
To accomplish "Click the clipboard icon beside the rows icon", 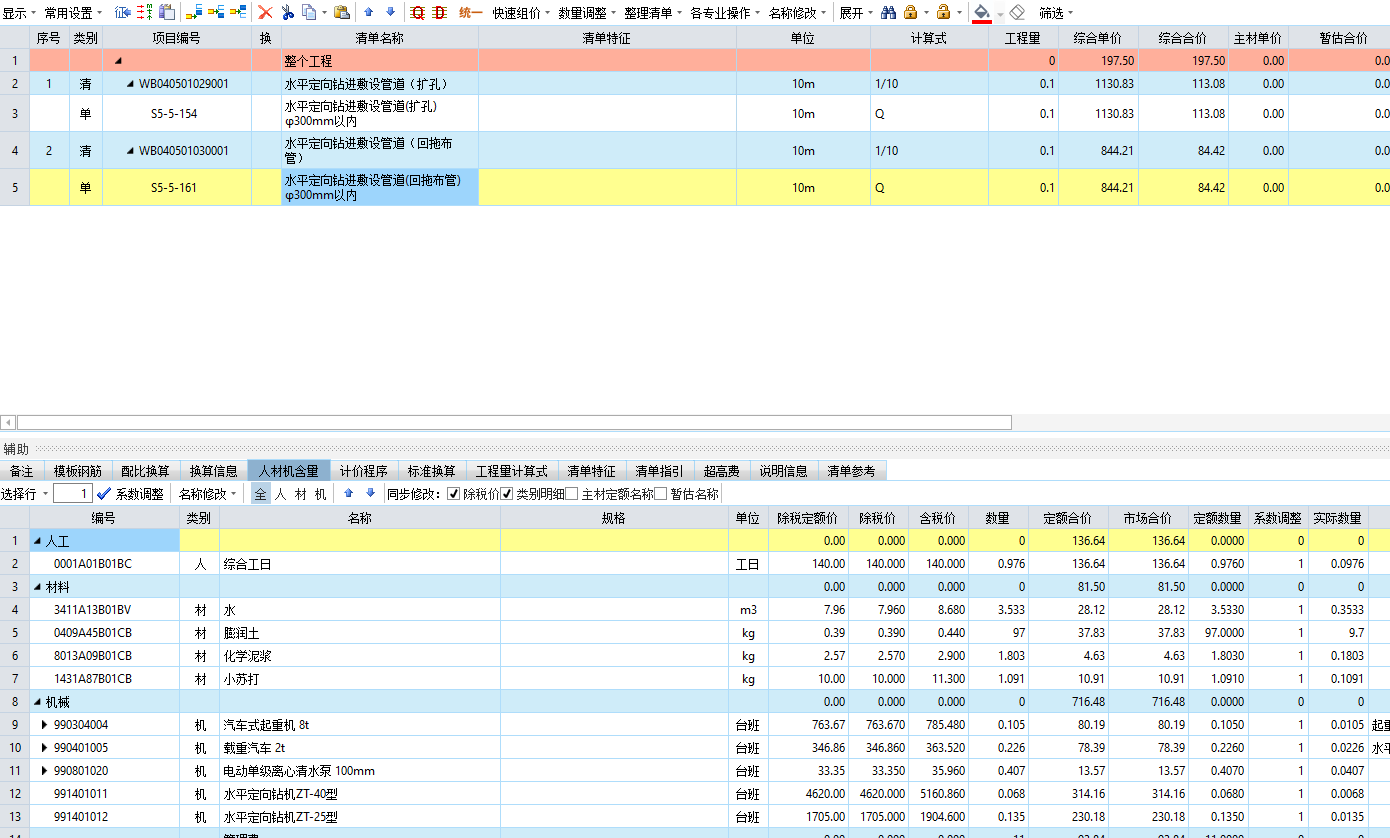I will click(x=167, y=12).
